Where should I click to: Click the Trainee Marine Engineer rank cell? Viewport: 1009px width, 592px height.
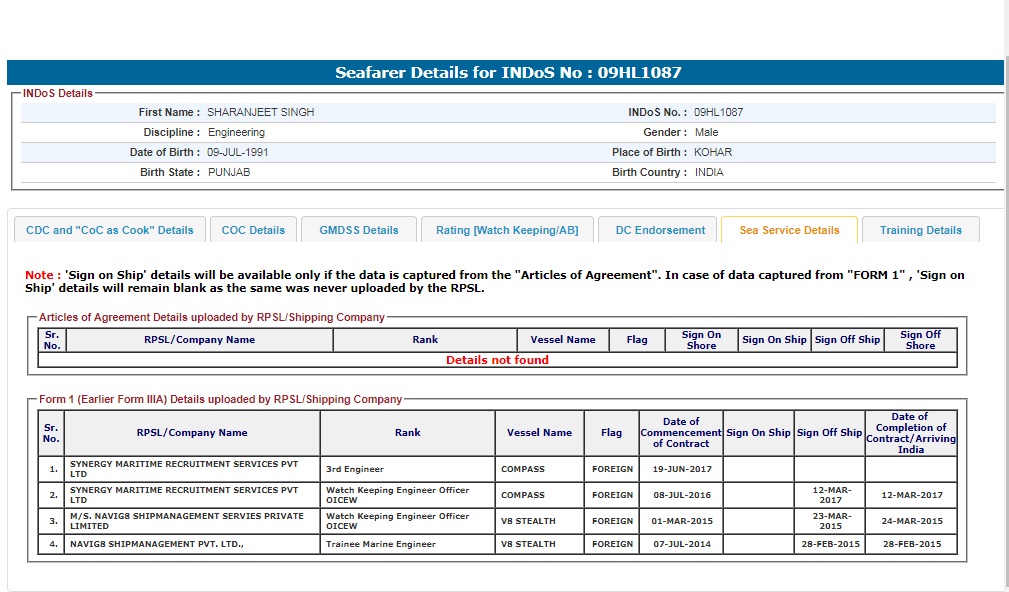(x=381, y=545)
